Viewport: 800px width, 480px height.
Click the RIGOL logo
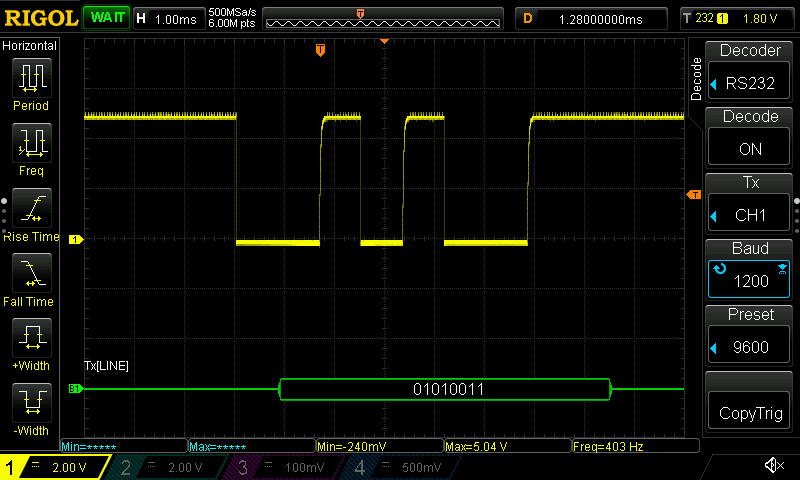pos(41,18)
